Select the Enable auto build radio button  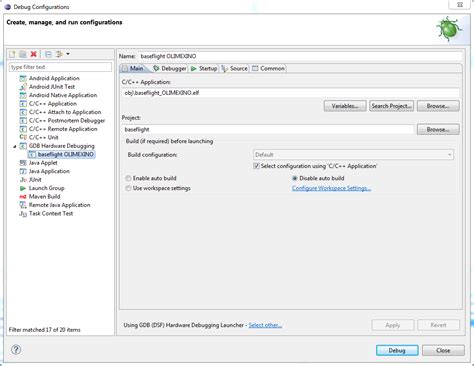pyautogui.click(x=128, y=178)
